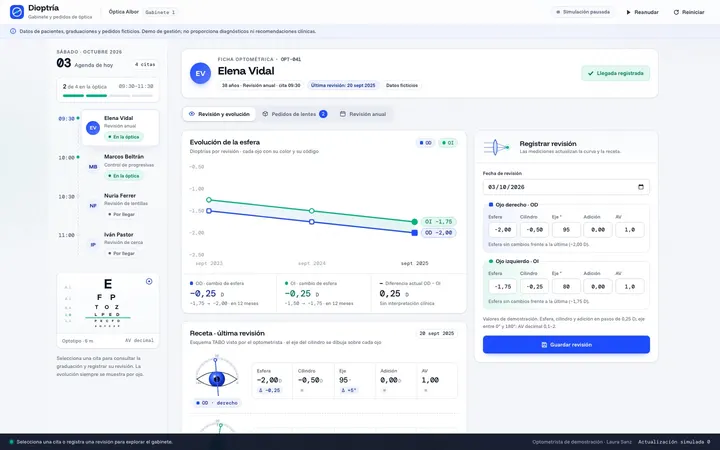The image size is (720, 450).
Task: Click the IP avatar for Iván Pastor
Action: click(x=93, y=245)
